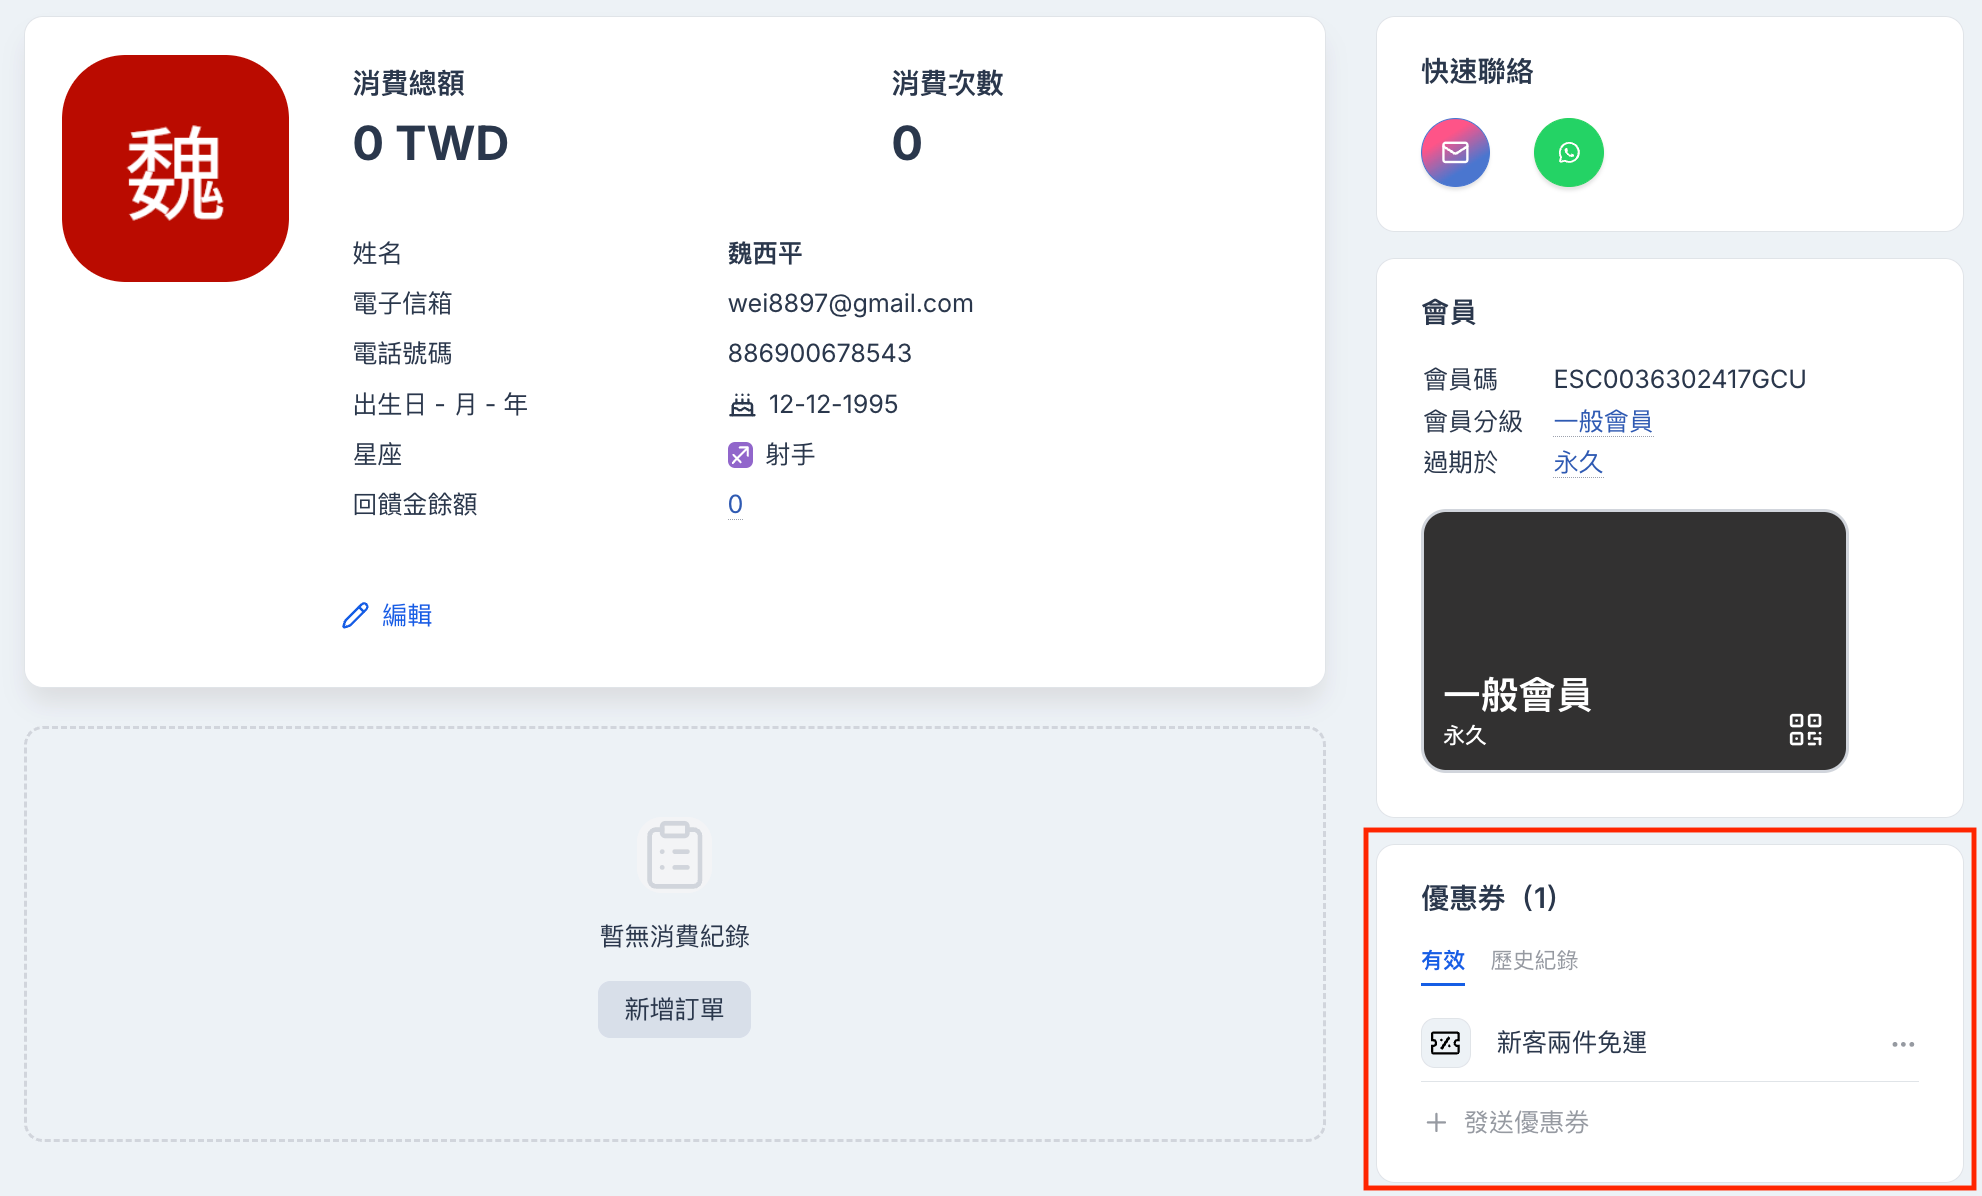The width and height of the screenshot is (1982, 1196).
Task: Switch to 歷史紀錄 coupons tab
Action: pyautogui.click(x=1534, y=960)
